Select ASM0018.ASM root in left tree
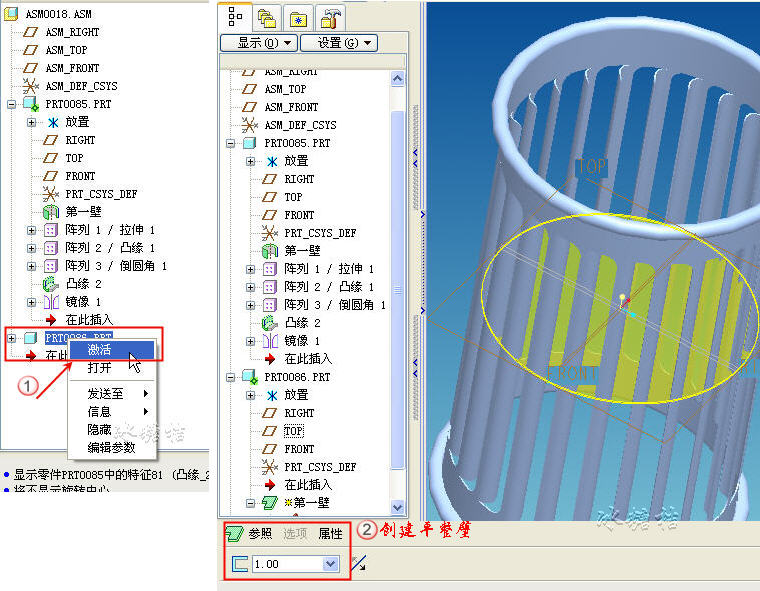 (x=58, y=14)
